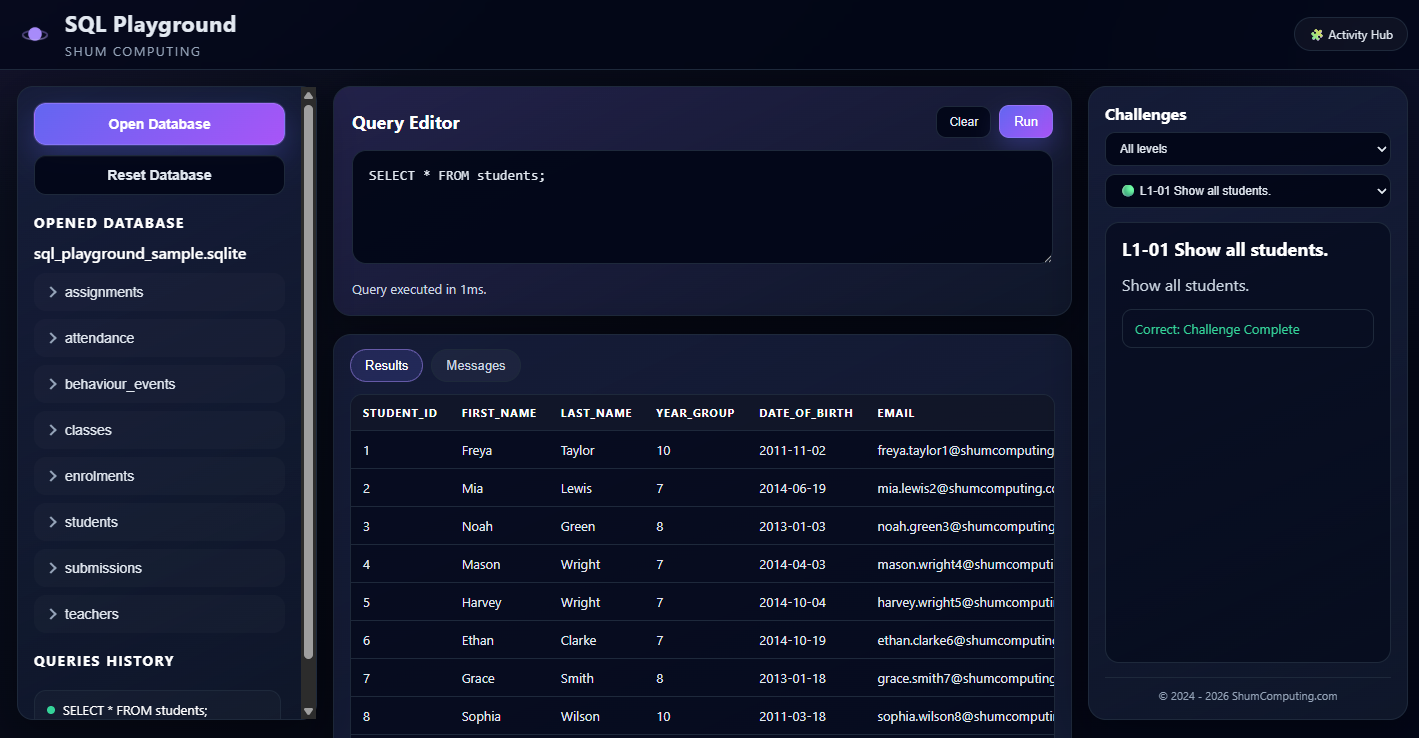Image resolution: width=1419 pixels, height=738 pixels.
Task: Open the L1-01 challenge selection dropdown
Action: pos(1247,191)
